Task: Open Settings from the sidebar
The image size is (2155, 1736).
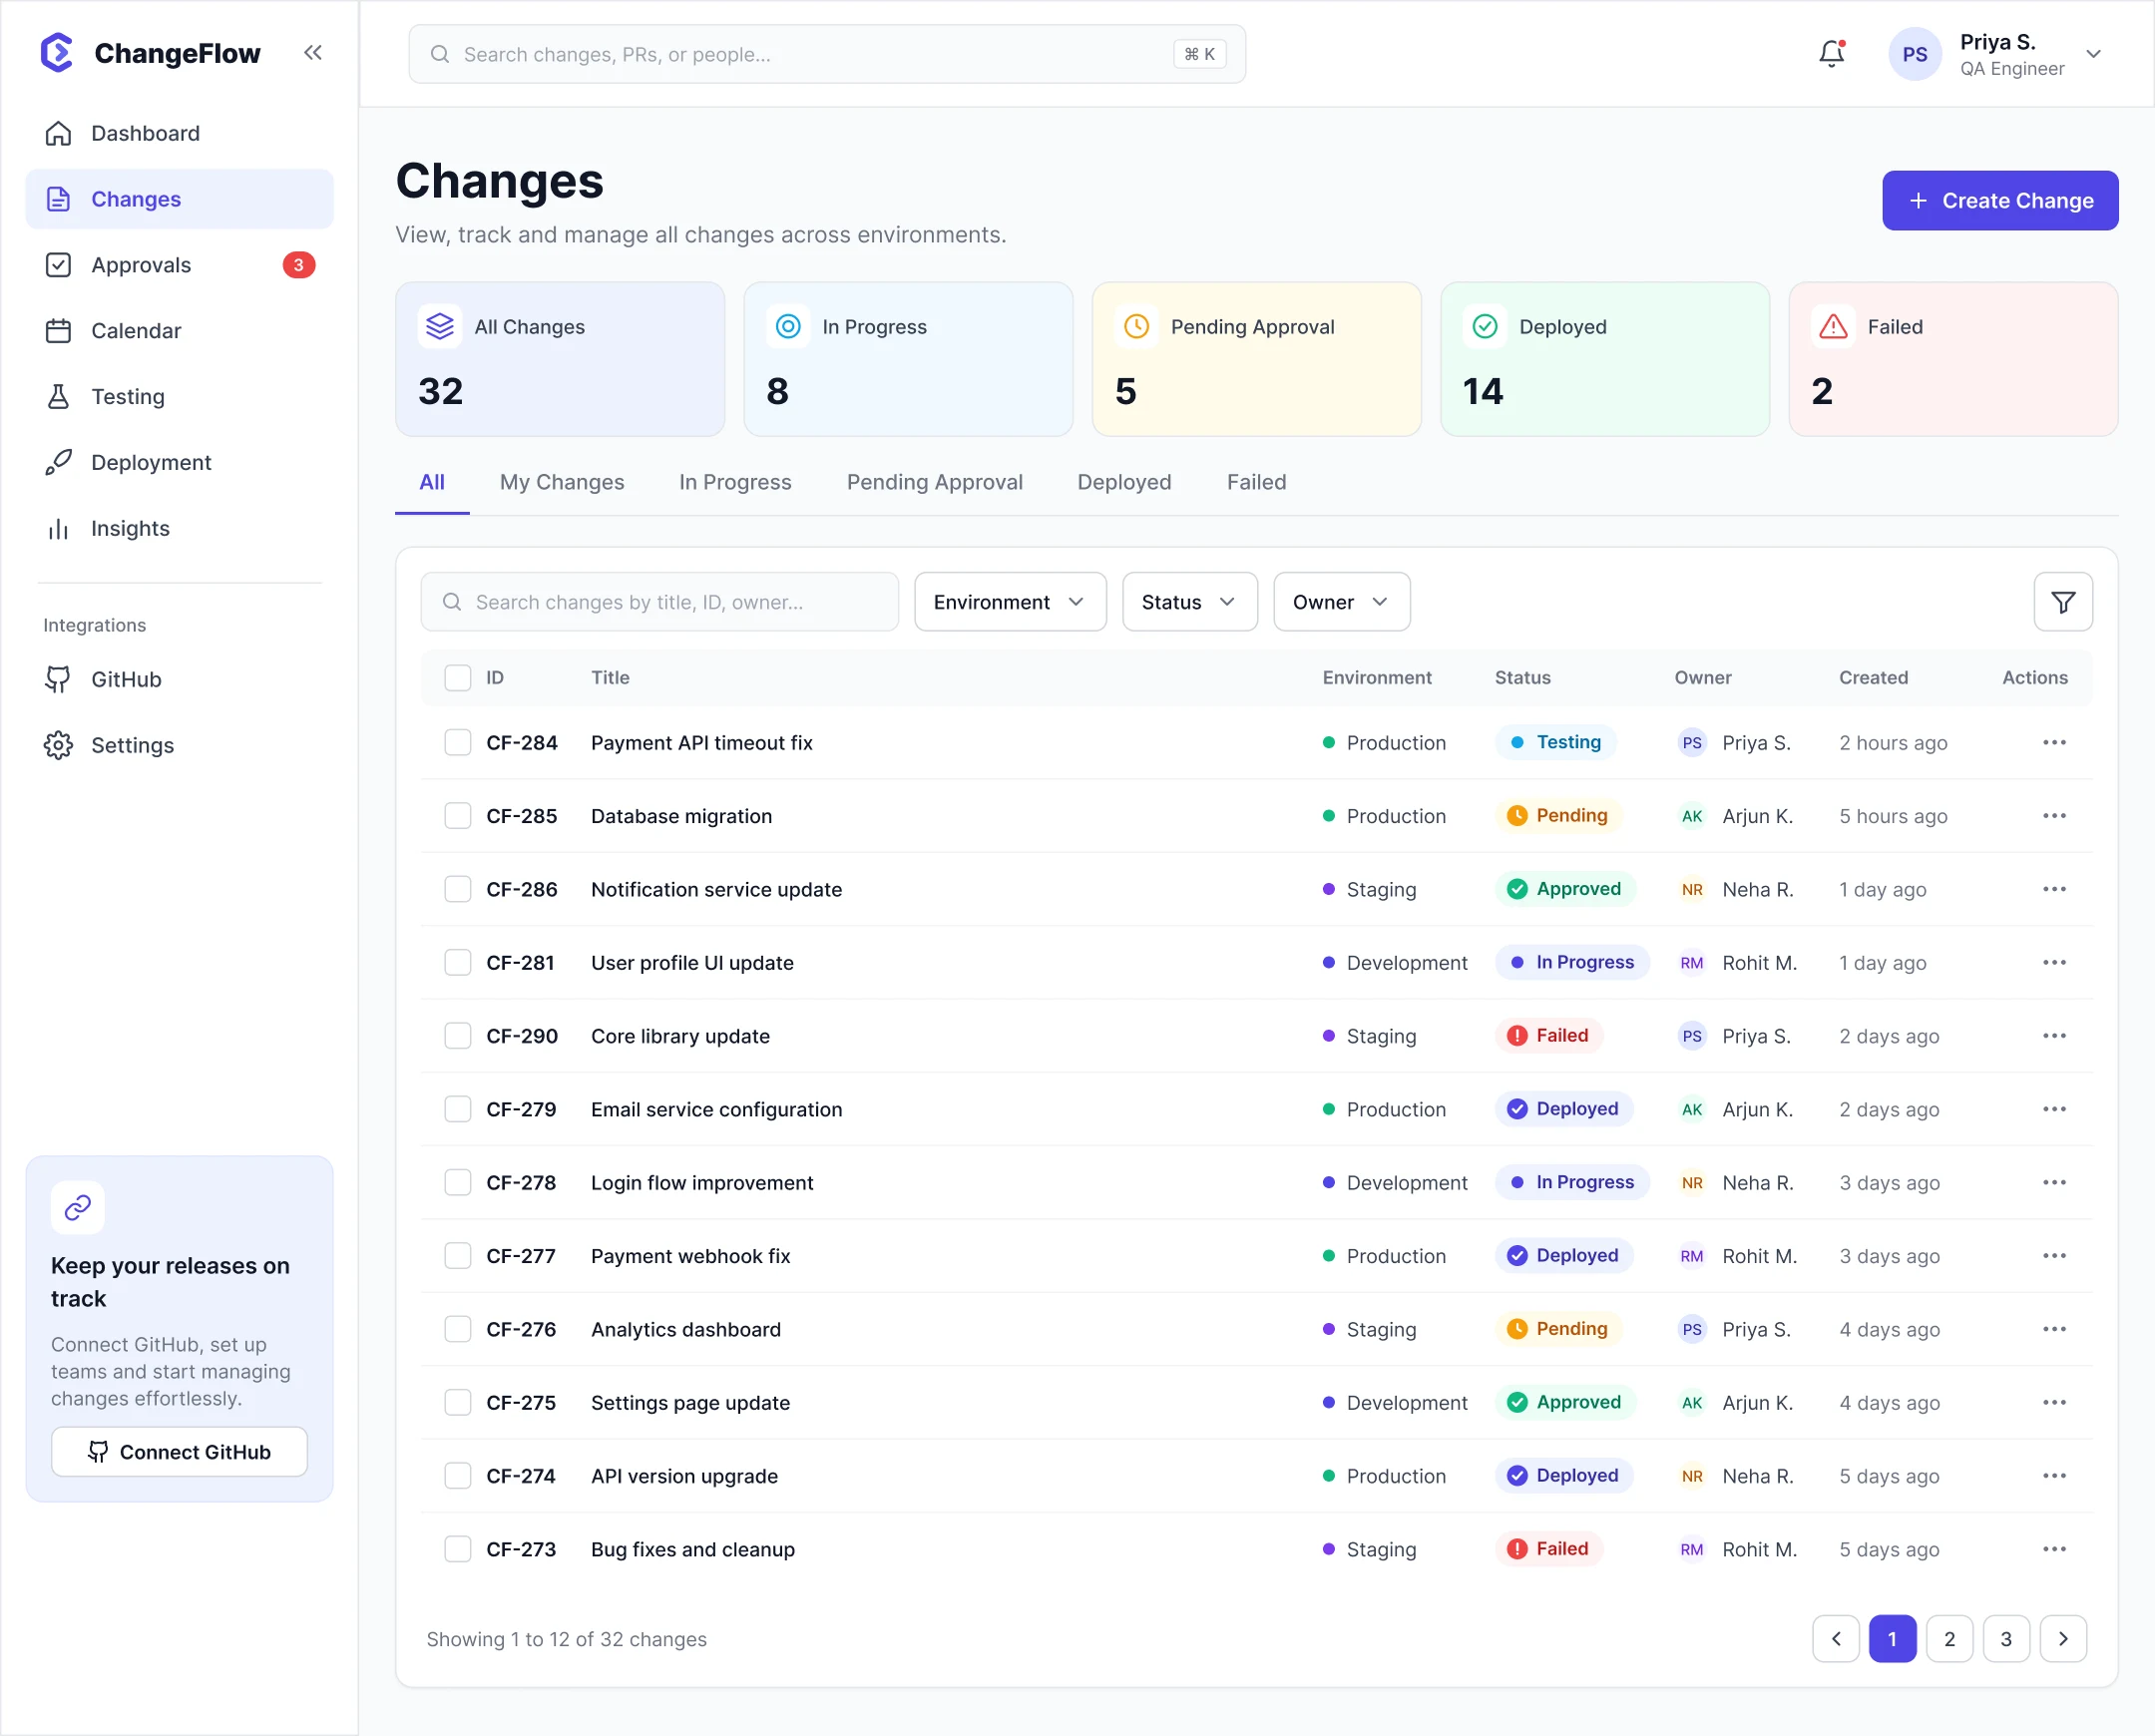Action: click(179, 746)
